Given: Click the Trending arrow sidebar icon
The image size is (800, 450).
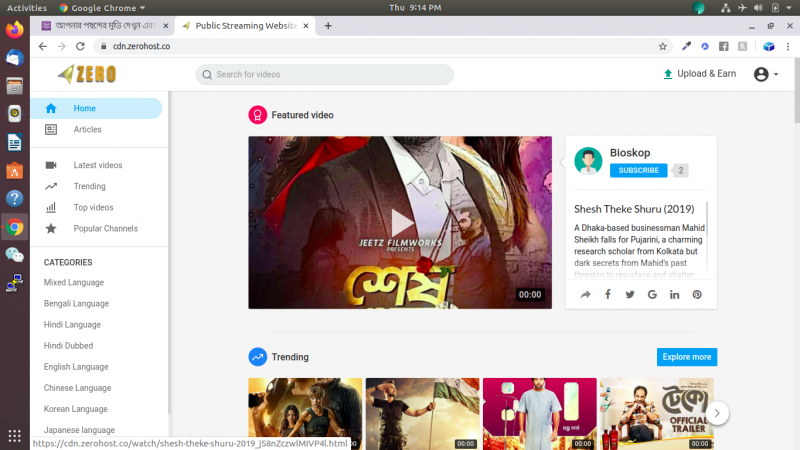Looking at the screenshot, I should click(x=51, y=186).
